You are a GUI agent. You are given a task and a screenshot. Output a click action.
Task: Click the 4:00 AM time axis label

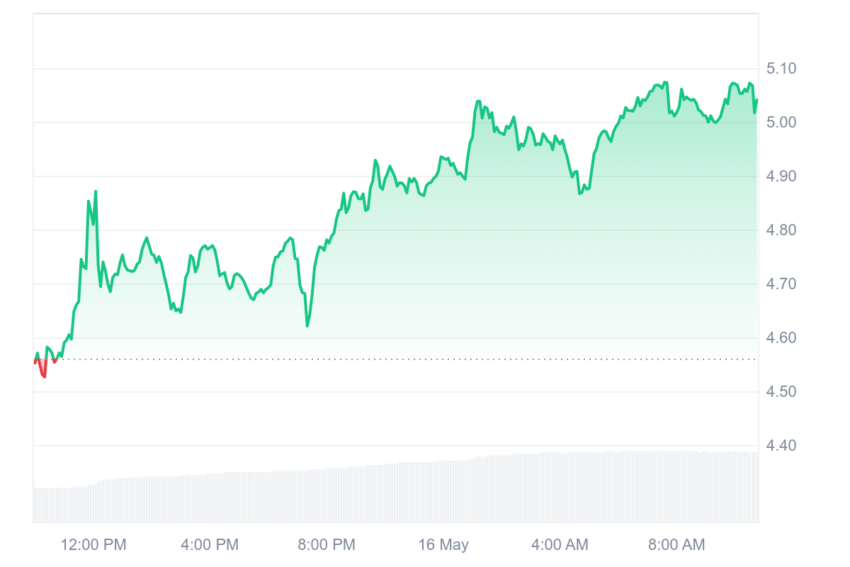[559, 544]
